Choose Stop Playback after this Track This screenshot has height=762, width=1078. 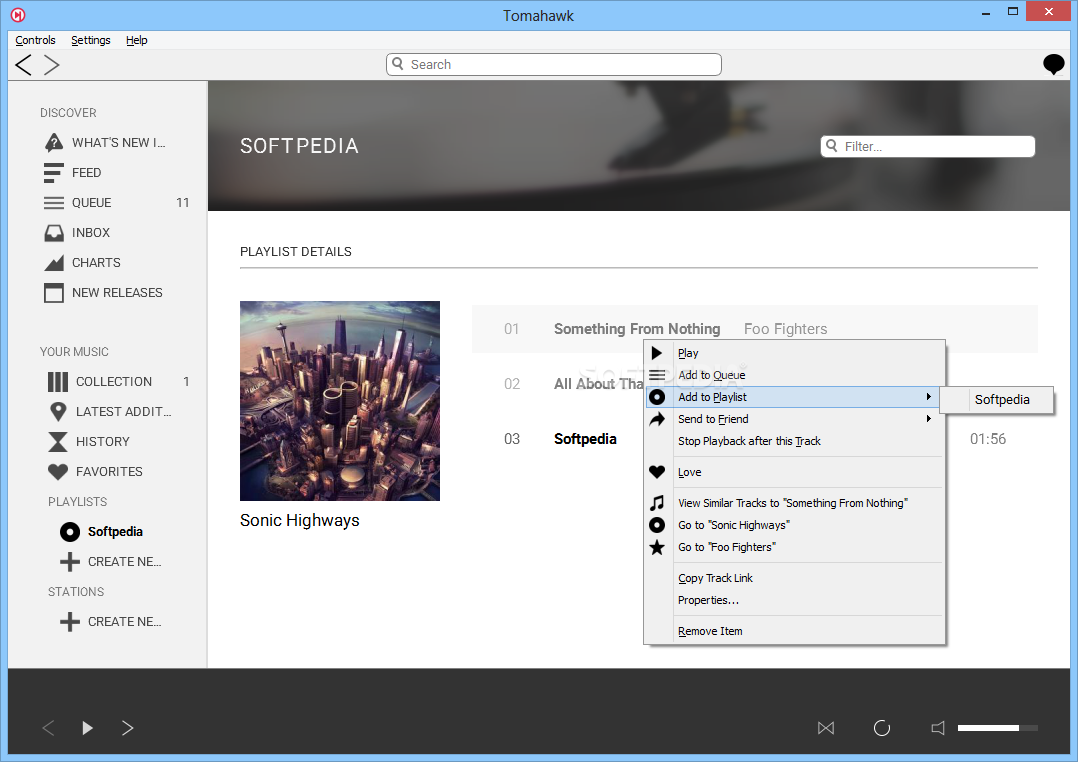click(x=794, y=441)
